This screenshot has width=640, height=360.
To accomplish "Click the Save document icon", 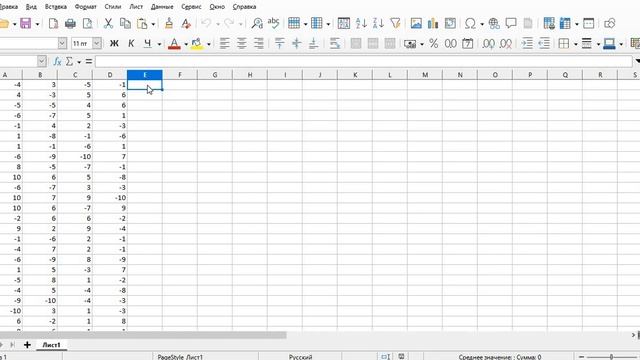I will (x=26, y=23).
